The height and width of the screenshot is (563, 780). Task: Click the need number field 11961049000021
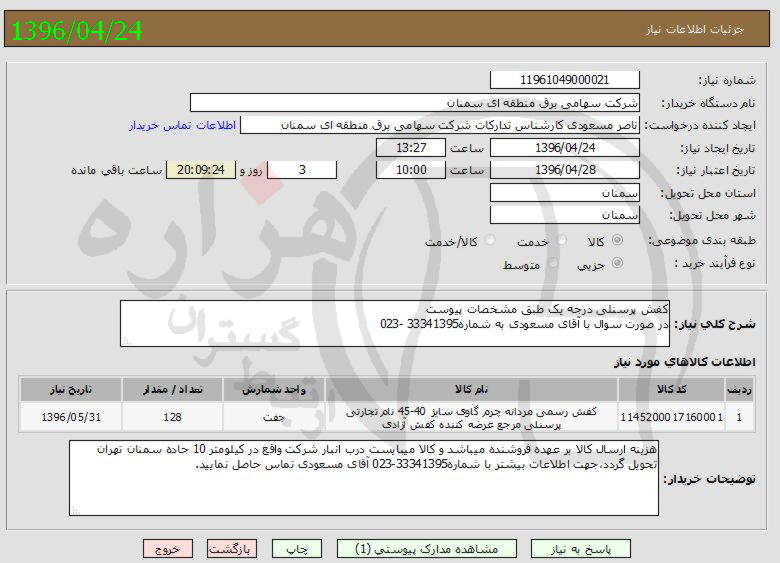565,80
